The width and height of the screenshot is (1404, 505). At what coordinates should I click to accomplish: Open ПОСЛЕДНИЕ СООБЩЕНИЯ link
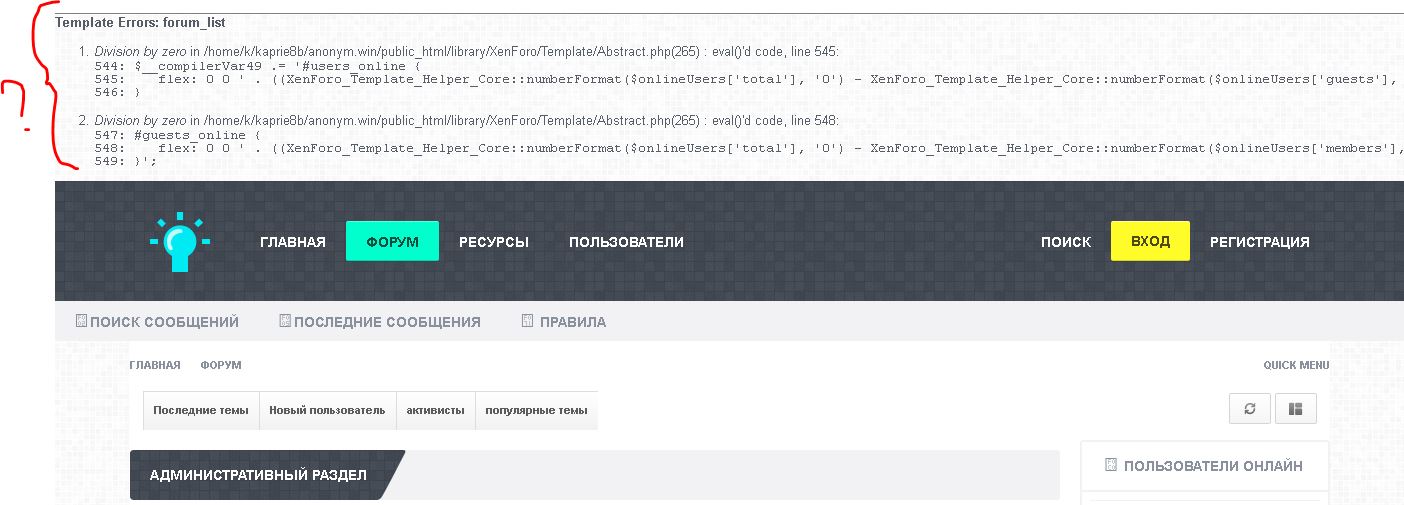coord(387,322)
